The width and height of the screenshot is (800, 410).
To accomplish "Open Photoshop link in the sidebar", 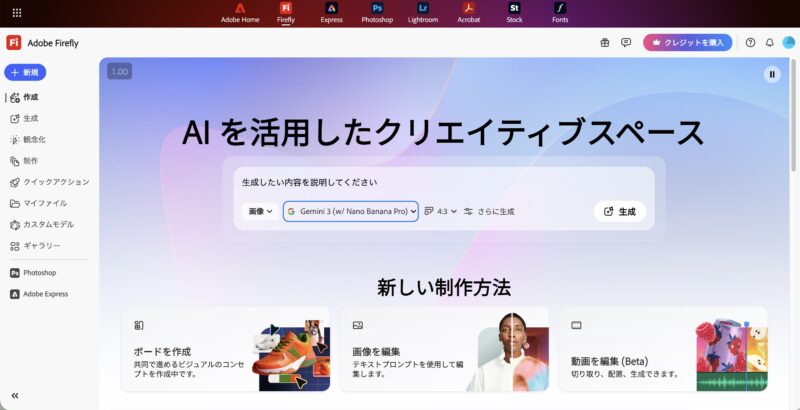I will tap(33, 273).
